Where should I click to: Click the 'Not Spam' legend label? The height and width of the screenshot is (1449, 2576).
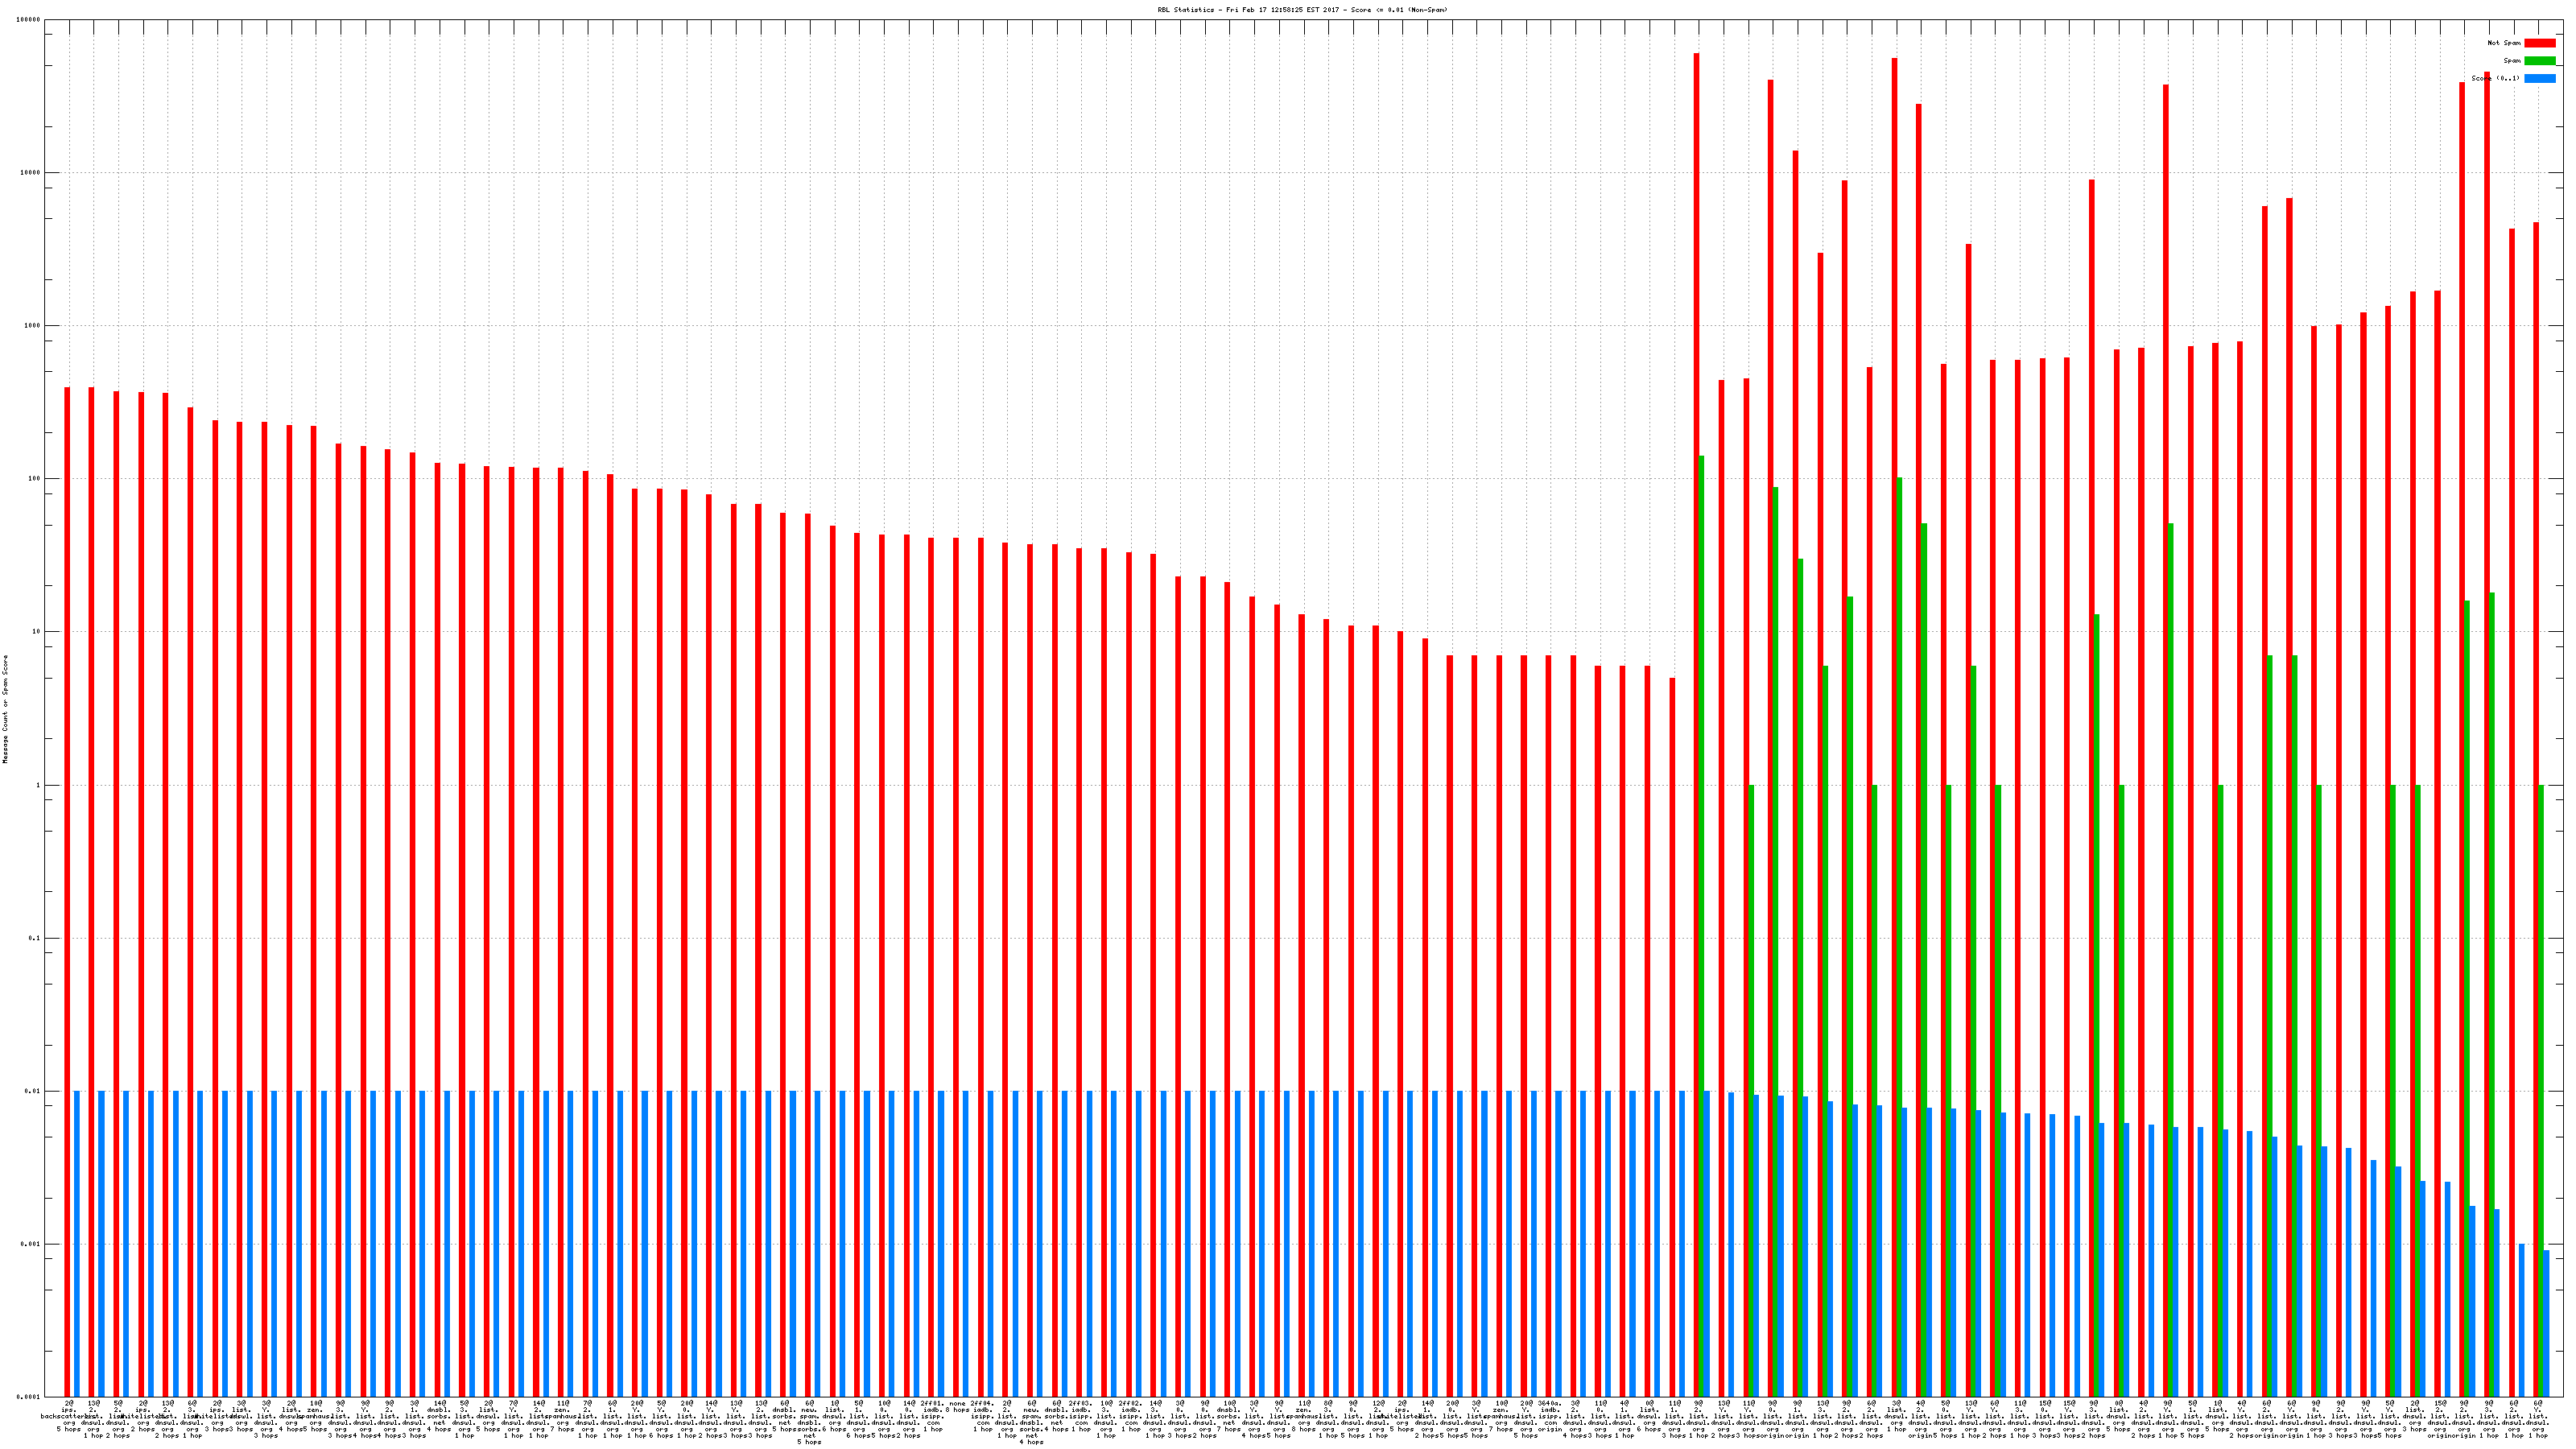coord(2504,43)
